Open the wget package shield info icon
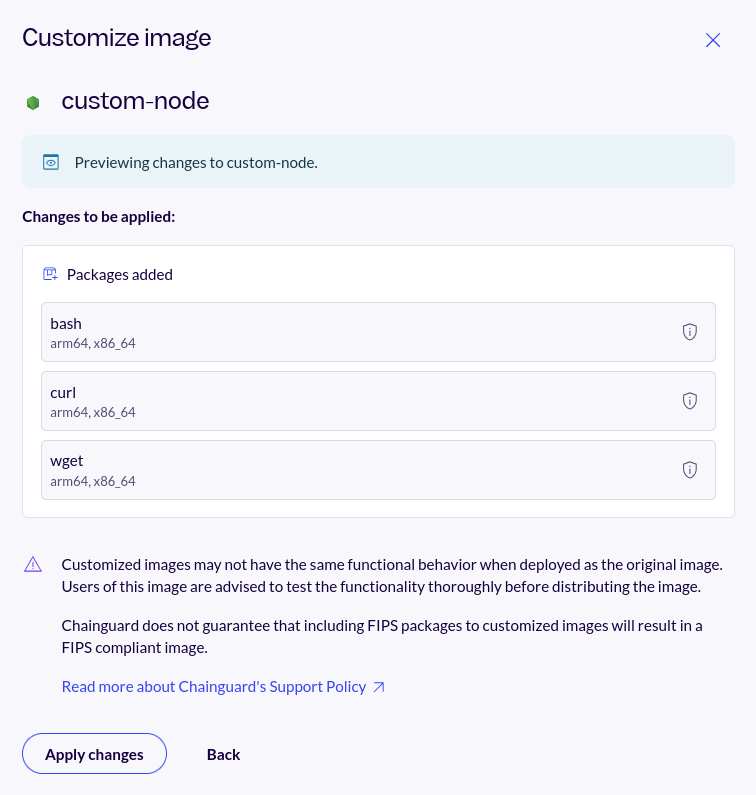 689,470
